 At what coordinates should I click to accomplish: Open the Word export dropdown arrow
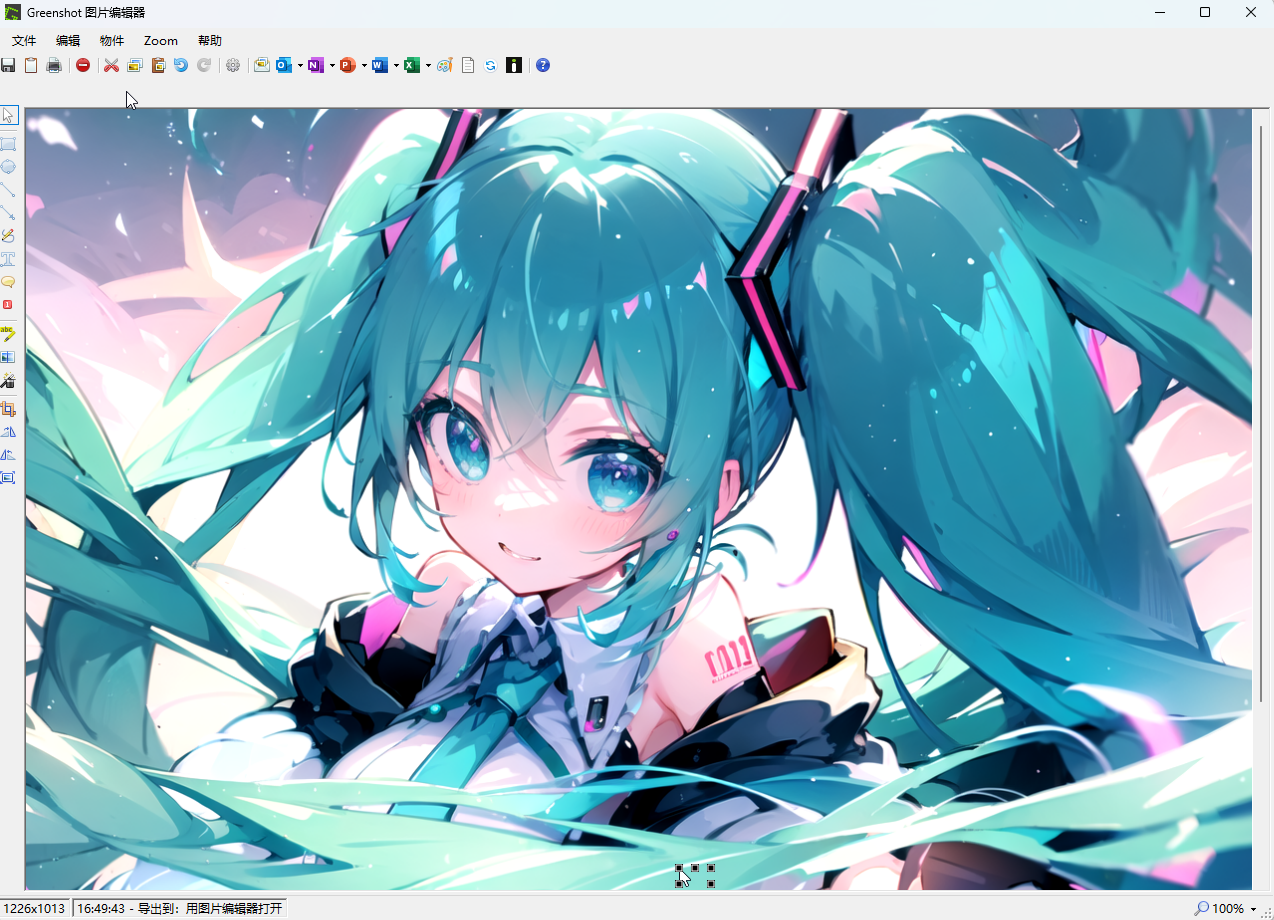coord(396,66)
